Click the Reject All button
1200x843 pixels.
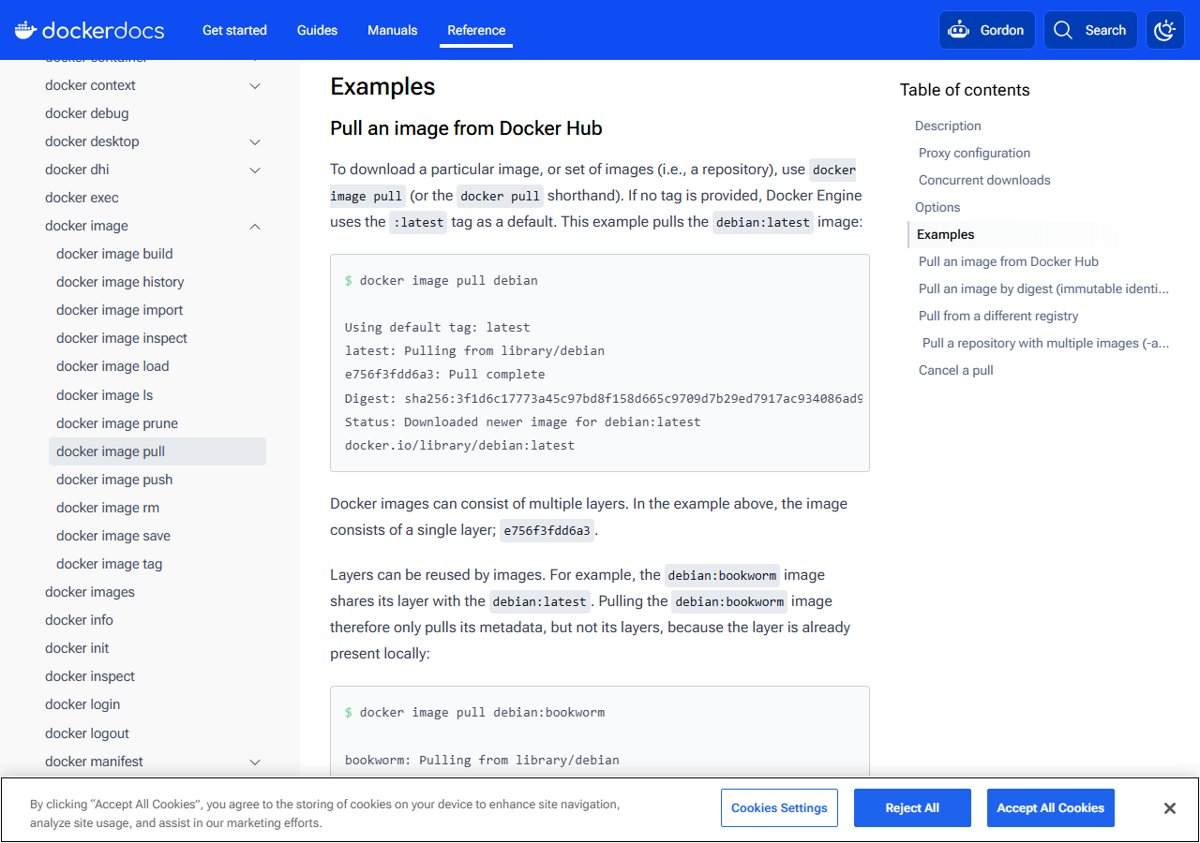(912, 808)
